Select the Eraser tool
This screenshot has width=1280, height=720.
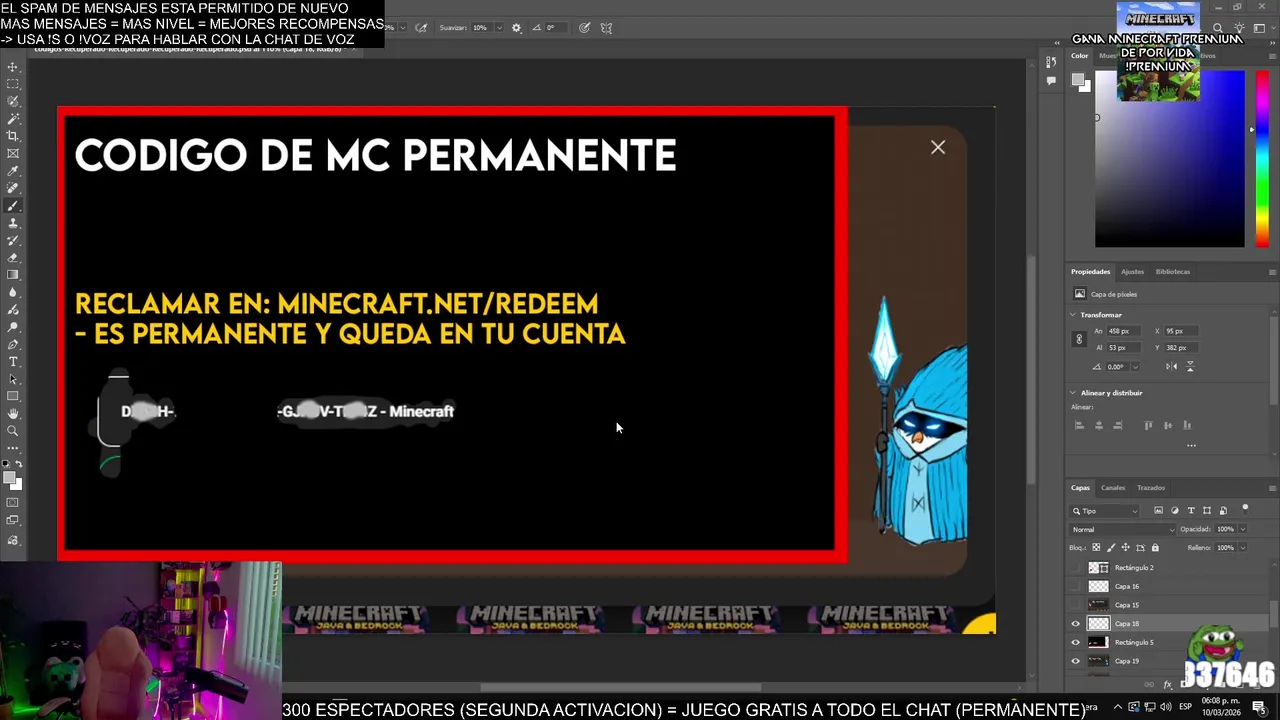pyautogui.click(x=13, y=258)
